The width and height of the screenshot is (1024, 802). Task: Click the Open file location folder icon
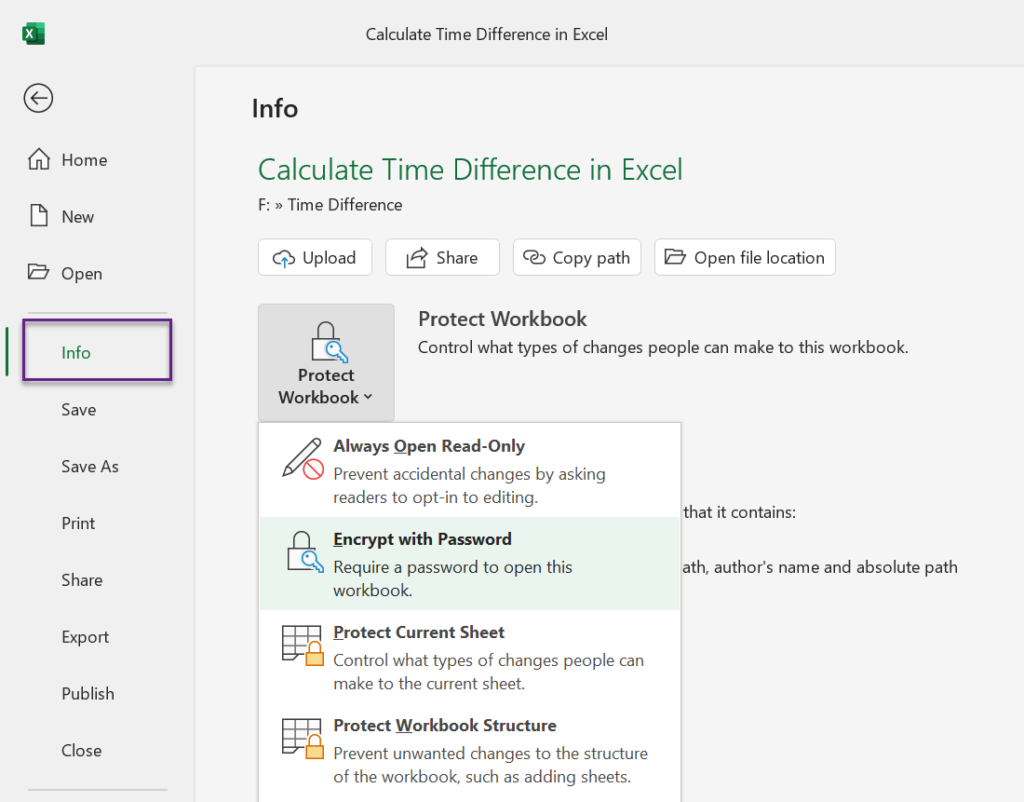click(674, 257)
